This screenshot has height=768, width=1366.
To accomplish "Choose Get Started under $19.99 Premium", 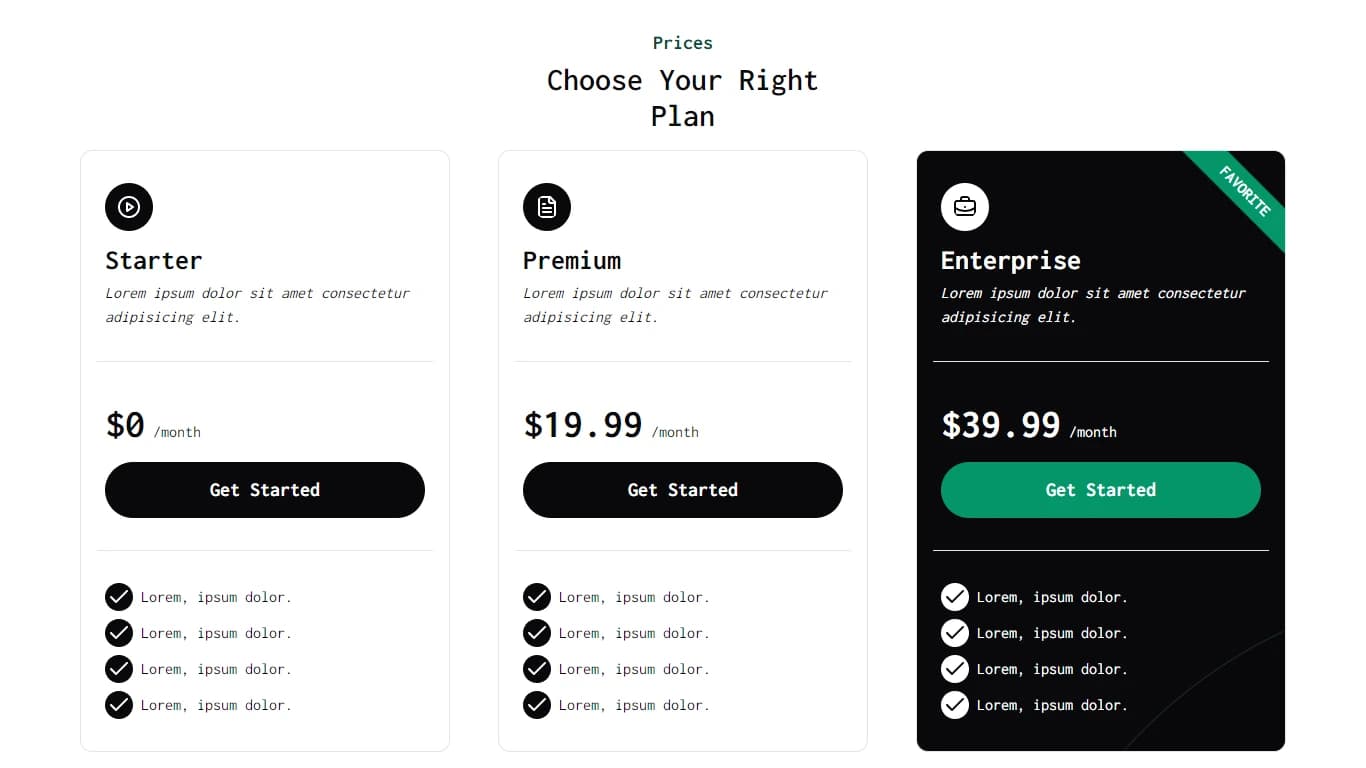I will (x=683, y=490).
